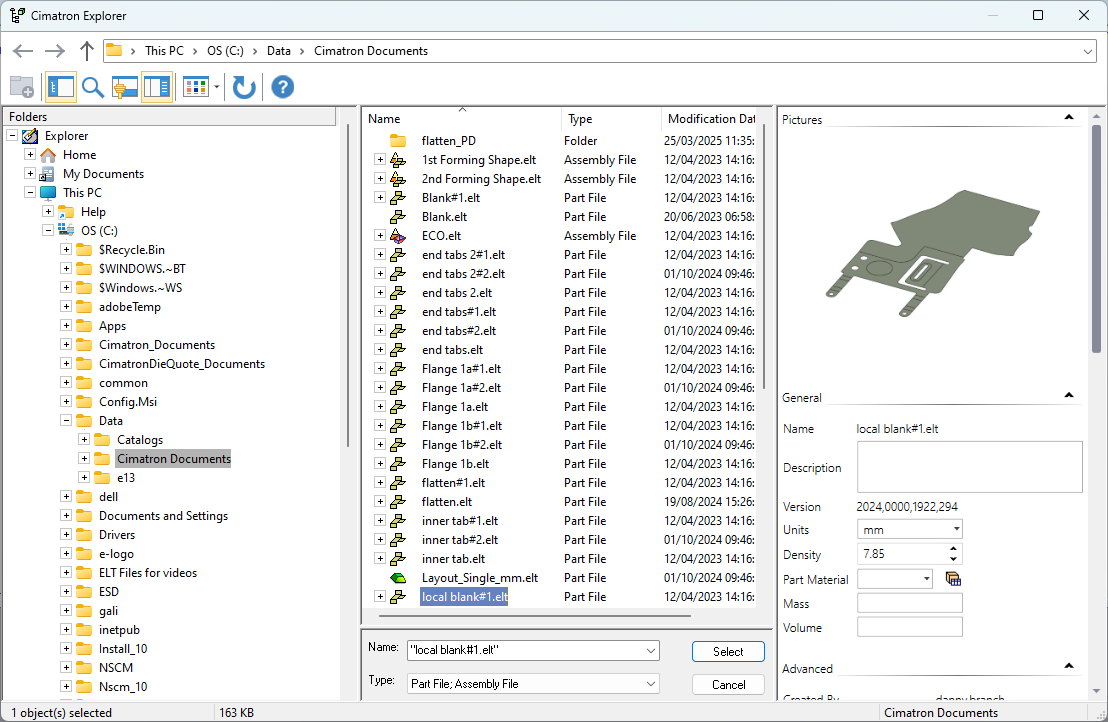This screenshot has width=1108, height=722.
Task: Click the Search magnifier toolbar icon
Action: point(93,88)
